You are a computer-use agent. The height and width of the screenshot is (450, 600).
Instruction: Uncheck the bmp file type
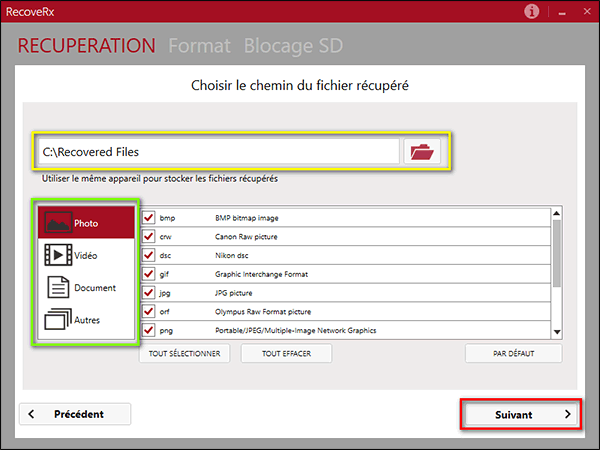149,218
